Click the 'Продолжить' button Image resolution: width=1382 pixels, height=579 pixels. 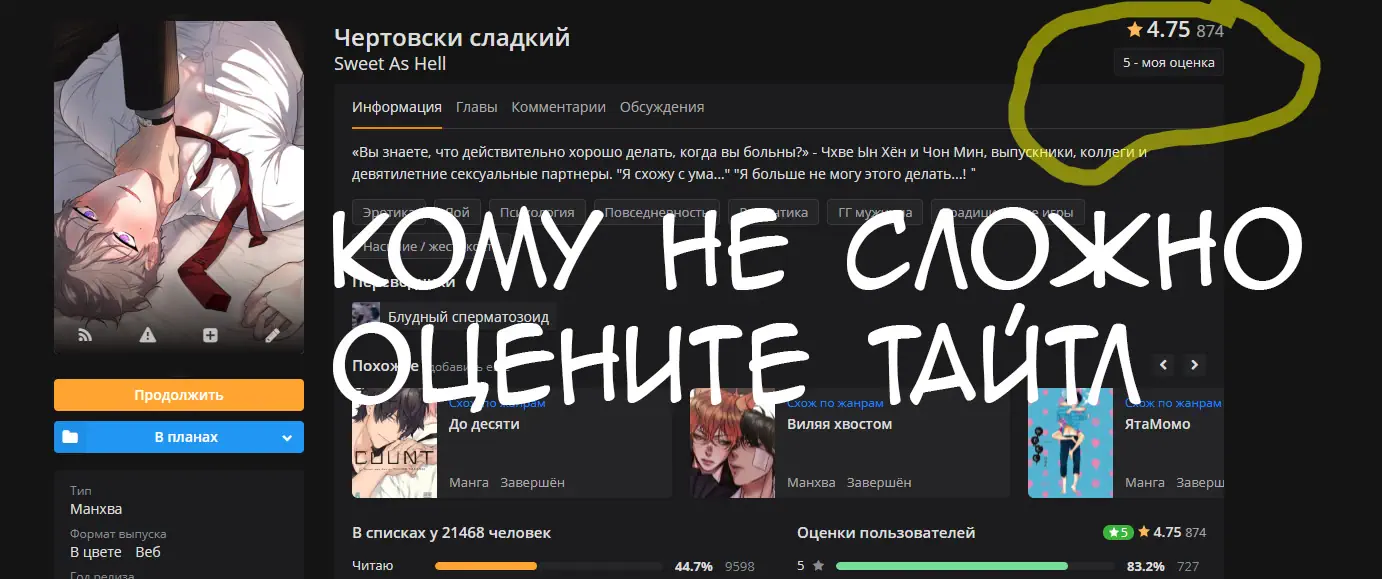pyautogui.click(x=179, y=395)
